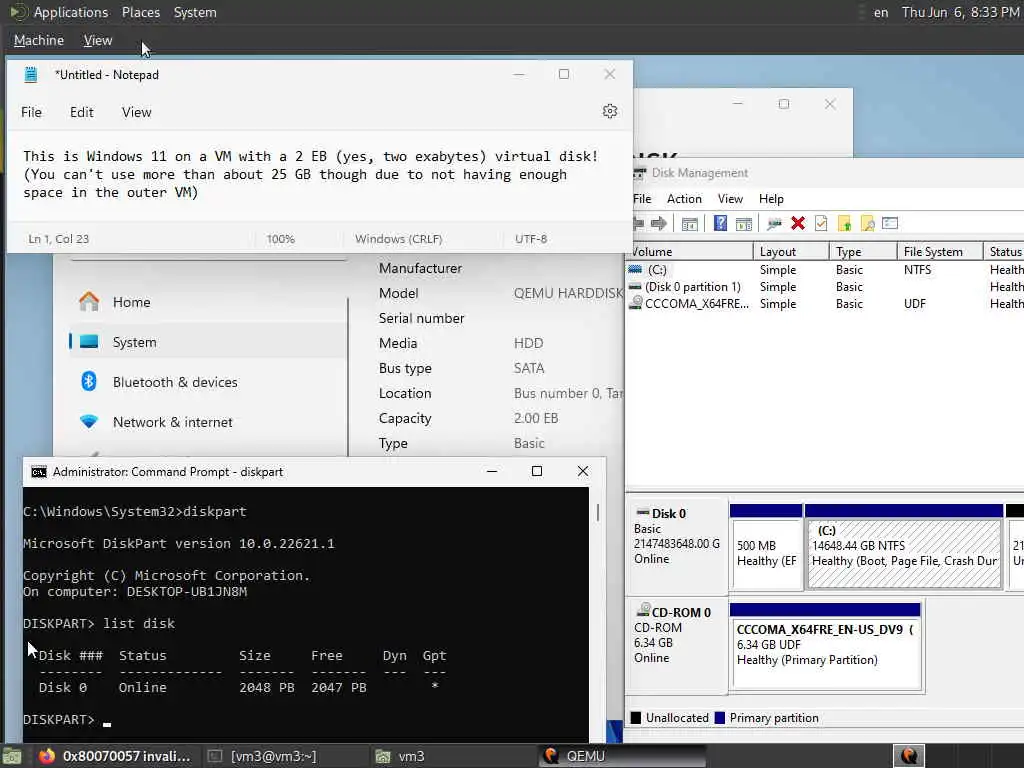The width and height of the screenshot is (1024, 768).
Task: Click the System monitor icon in Settings sidebar
Action: [89, 342]
